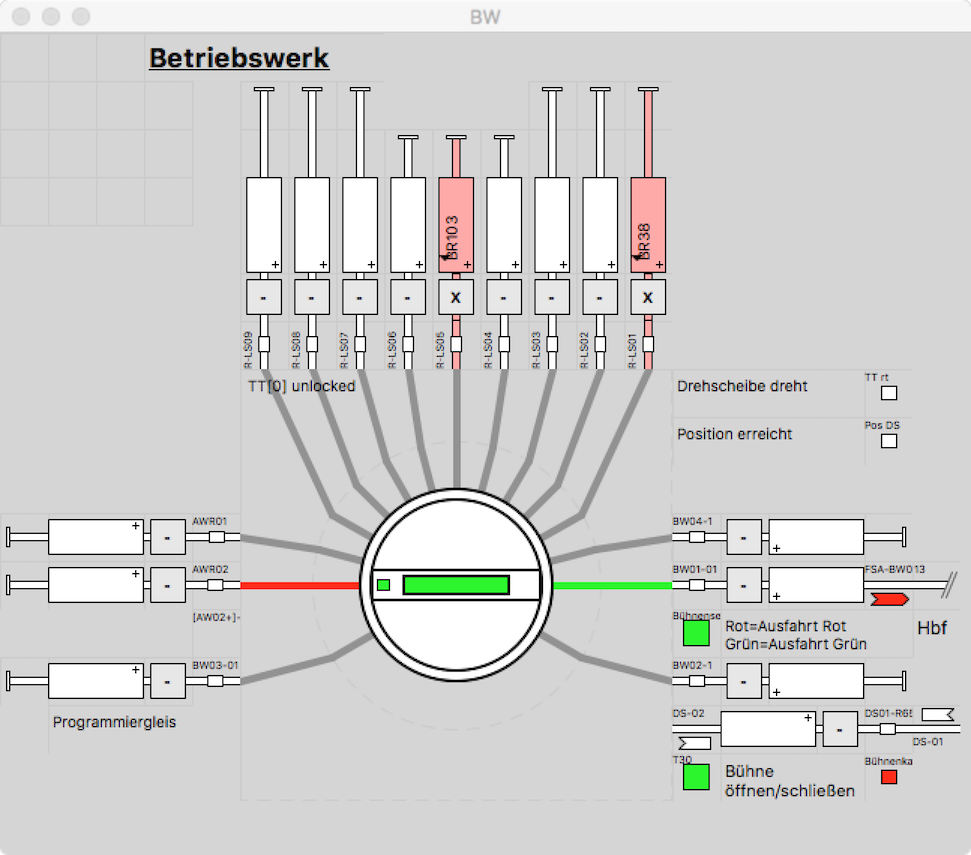Image resolution: width=971 pixels, height=855 pixels.
Task: Toggle the TT rt indicator box
Action: (x=889, y=393)
